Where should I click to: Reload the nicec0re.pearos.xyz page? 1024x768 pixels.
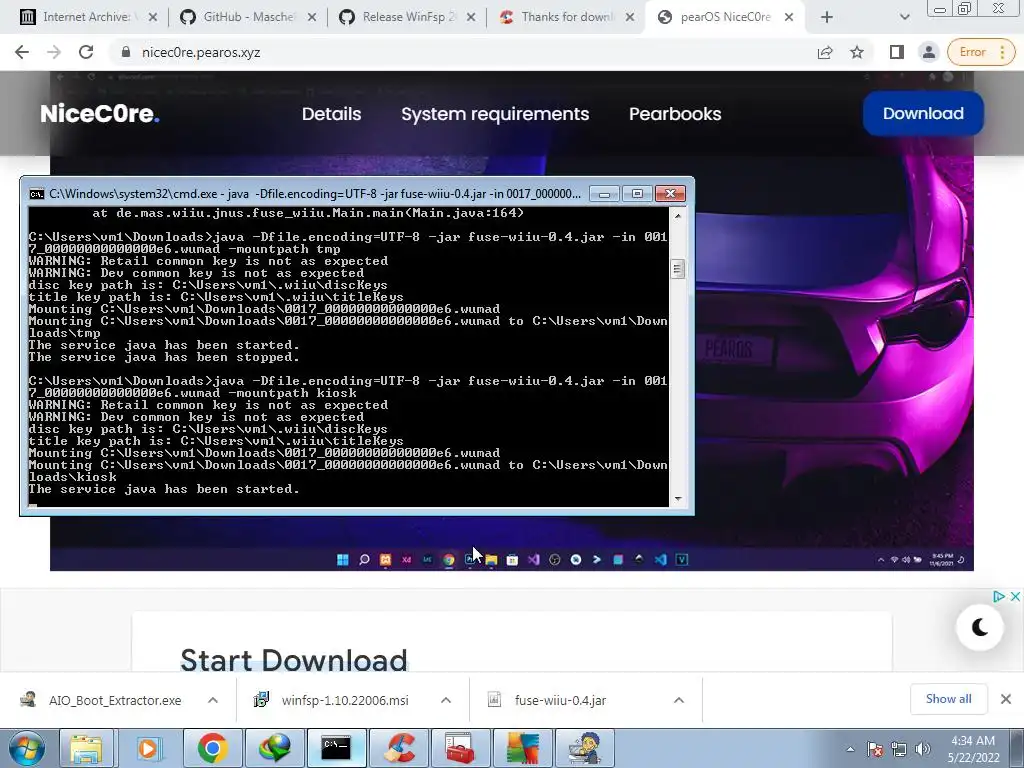86,52
